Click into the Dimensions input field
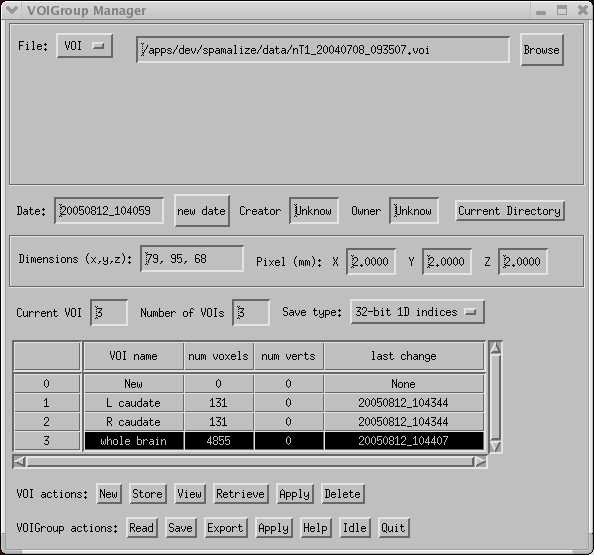This screenshot has width=594, height=555. (x=192, y=259)
